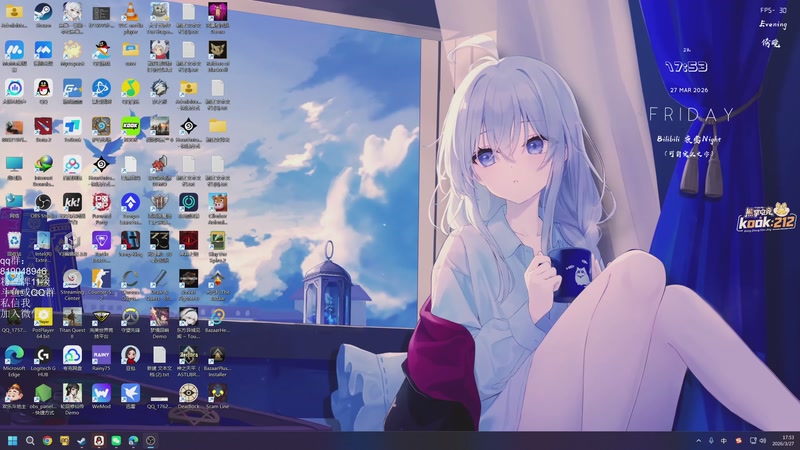Select the Logitech G HUB desktop shortcut
The height and width of the screenshot is (450, 800).
pos(43,361)
